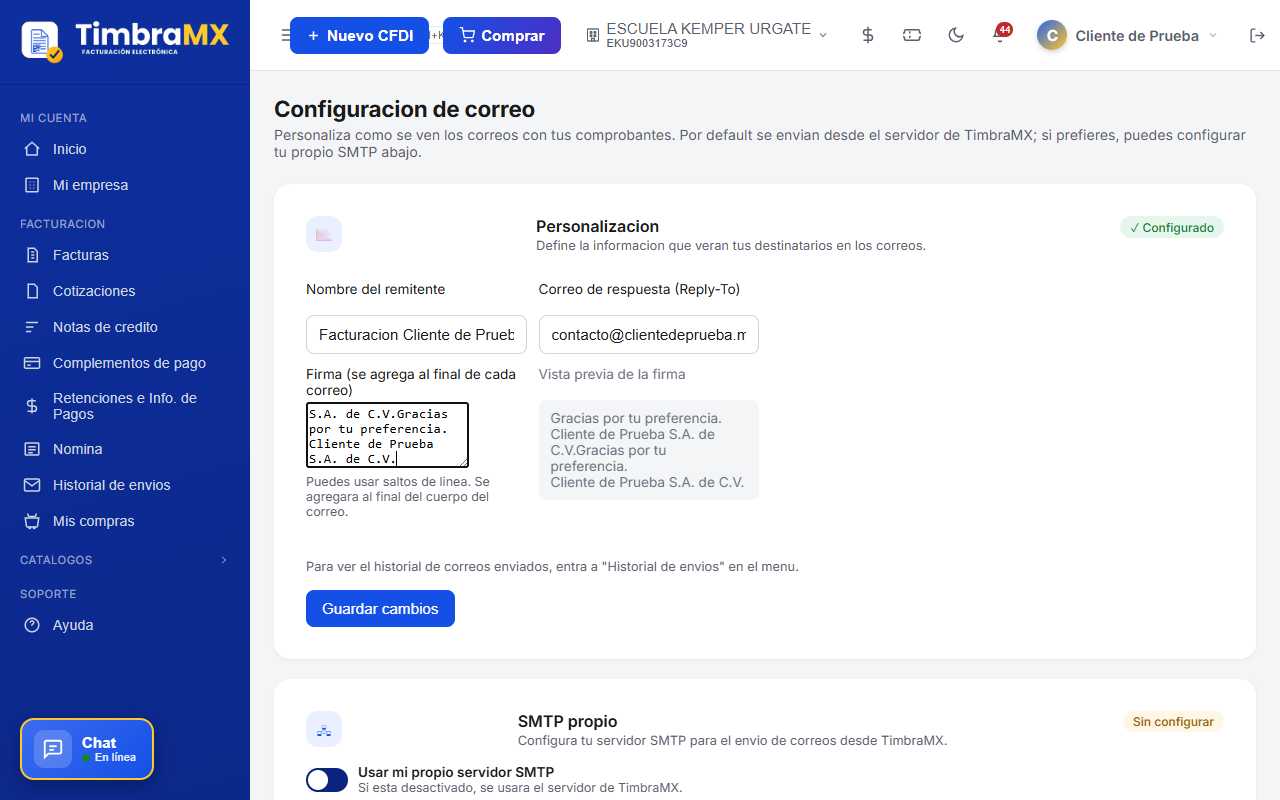Open Facturas in sidebar
Image resolution: width=1280 pixels, height=800 pixels.
coord(125,255)
